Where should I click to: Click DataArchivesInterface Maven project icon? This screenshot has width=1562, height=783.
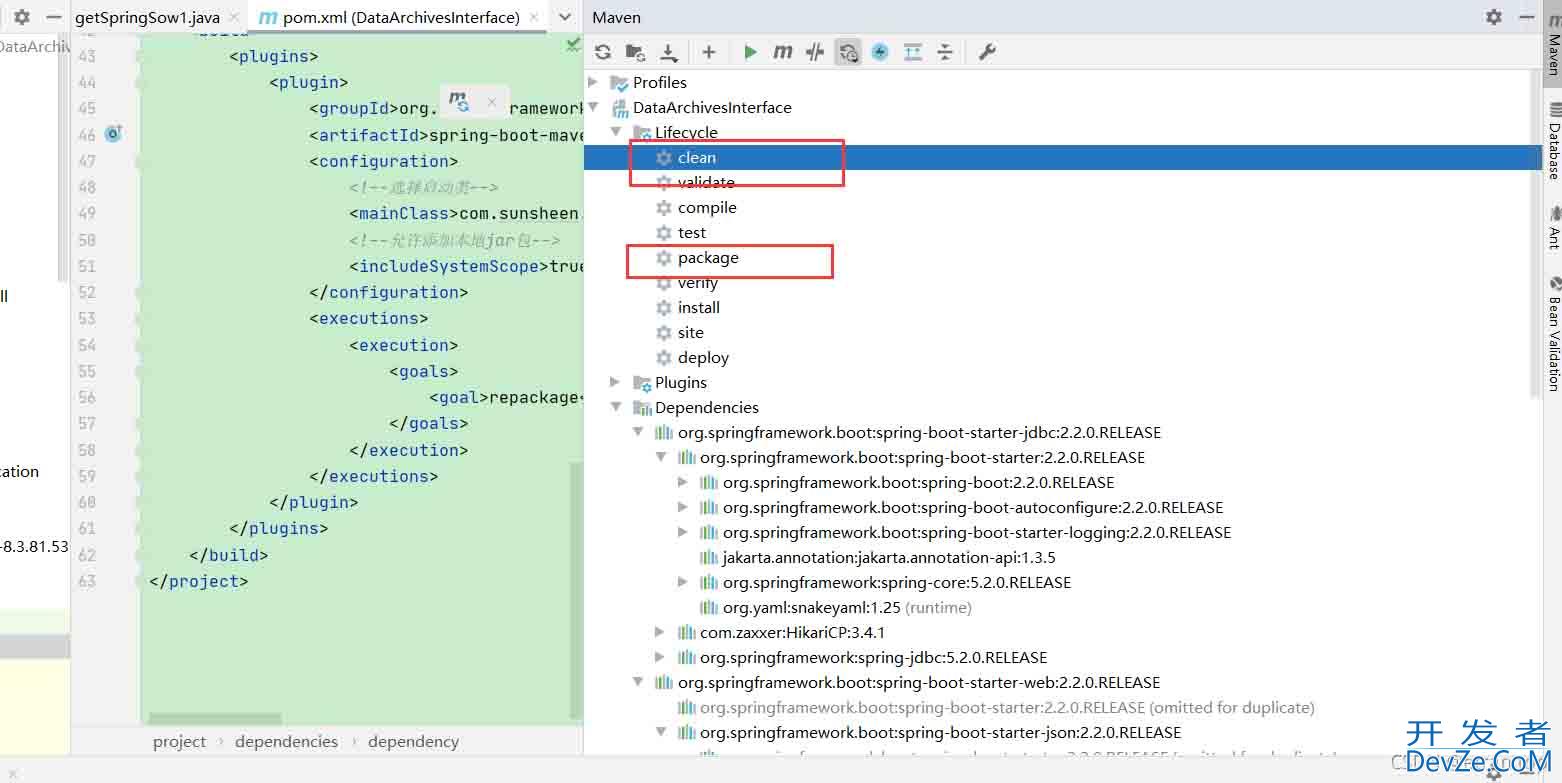(621, 108)
